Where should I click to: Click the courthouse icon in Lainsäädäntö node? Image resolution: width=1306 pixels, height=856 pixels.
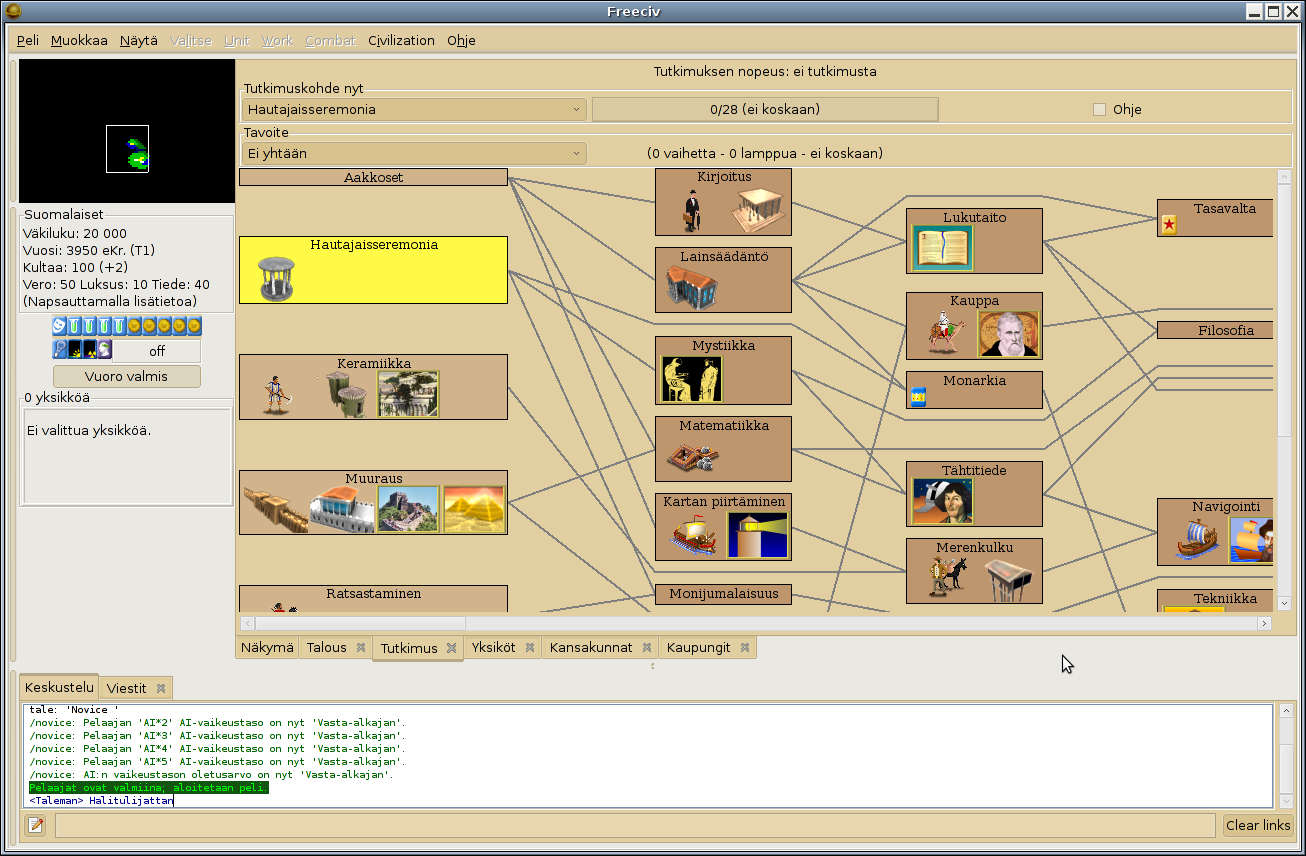[x=695, y=288]
